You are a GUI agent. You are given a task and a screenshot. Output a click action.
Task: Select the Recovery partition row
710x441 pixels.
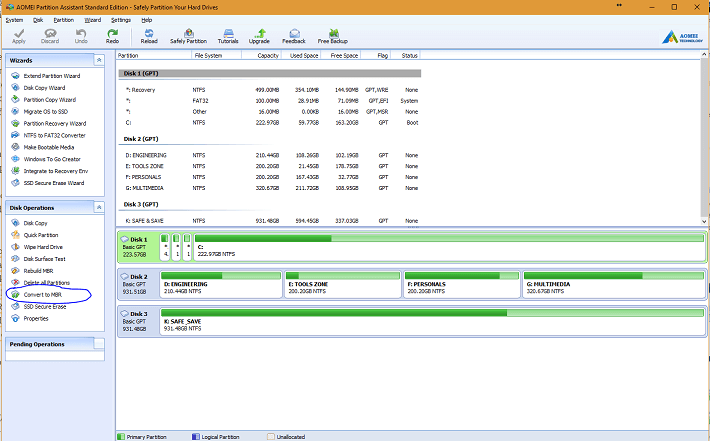pyautogui.click(x=270, y=90)
